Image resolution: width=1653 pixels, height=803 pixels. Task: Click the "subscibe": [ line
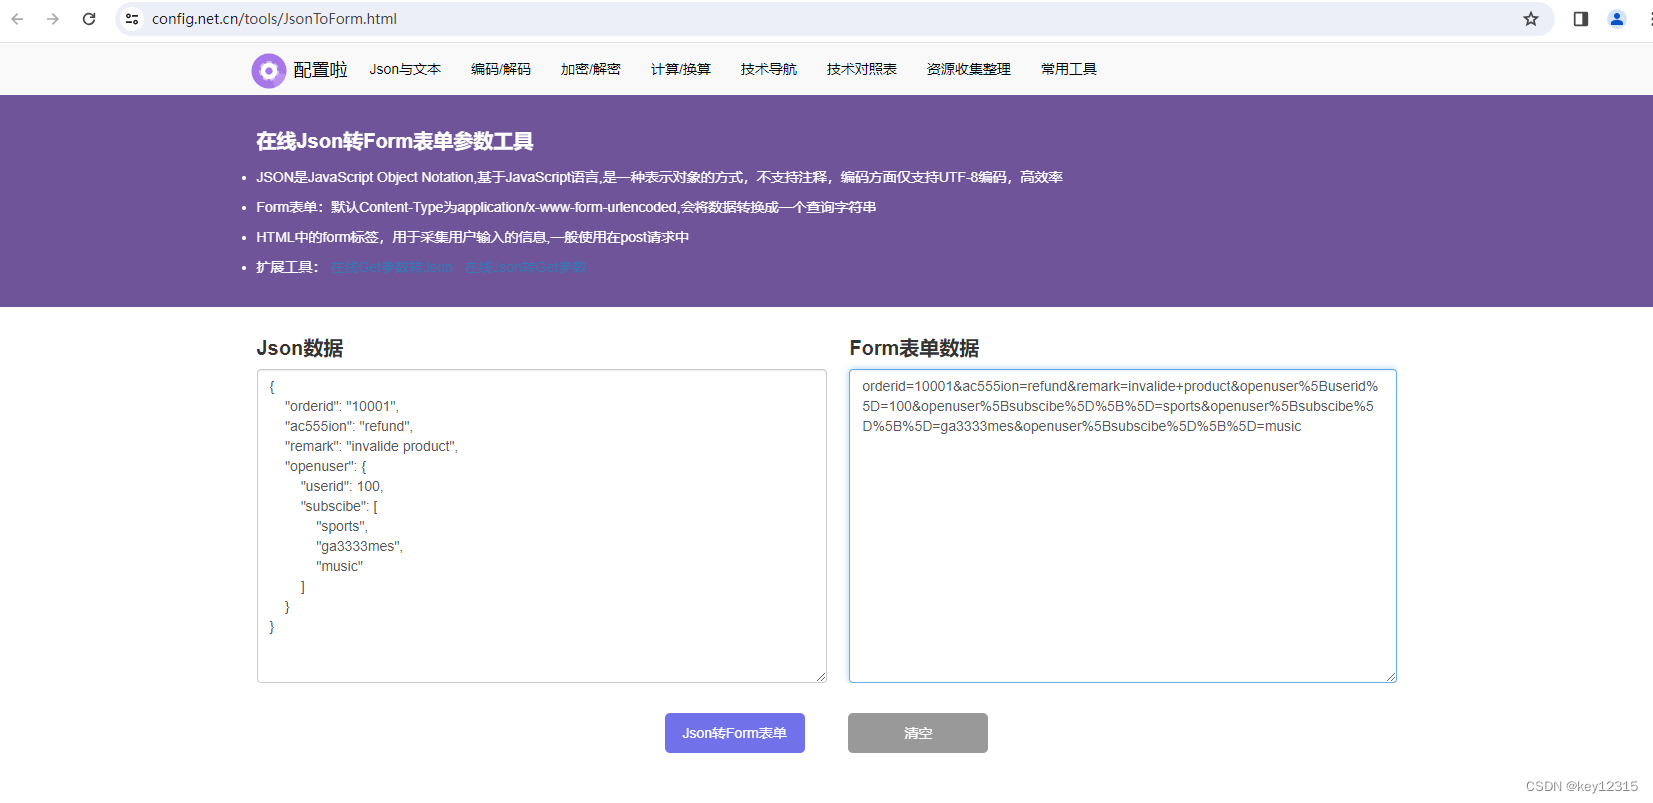[x=339, y=506]
